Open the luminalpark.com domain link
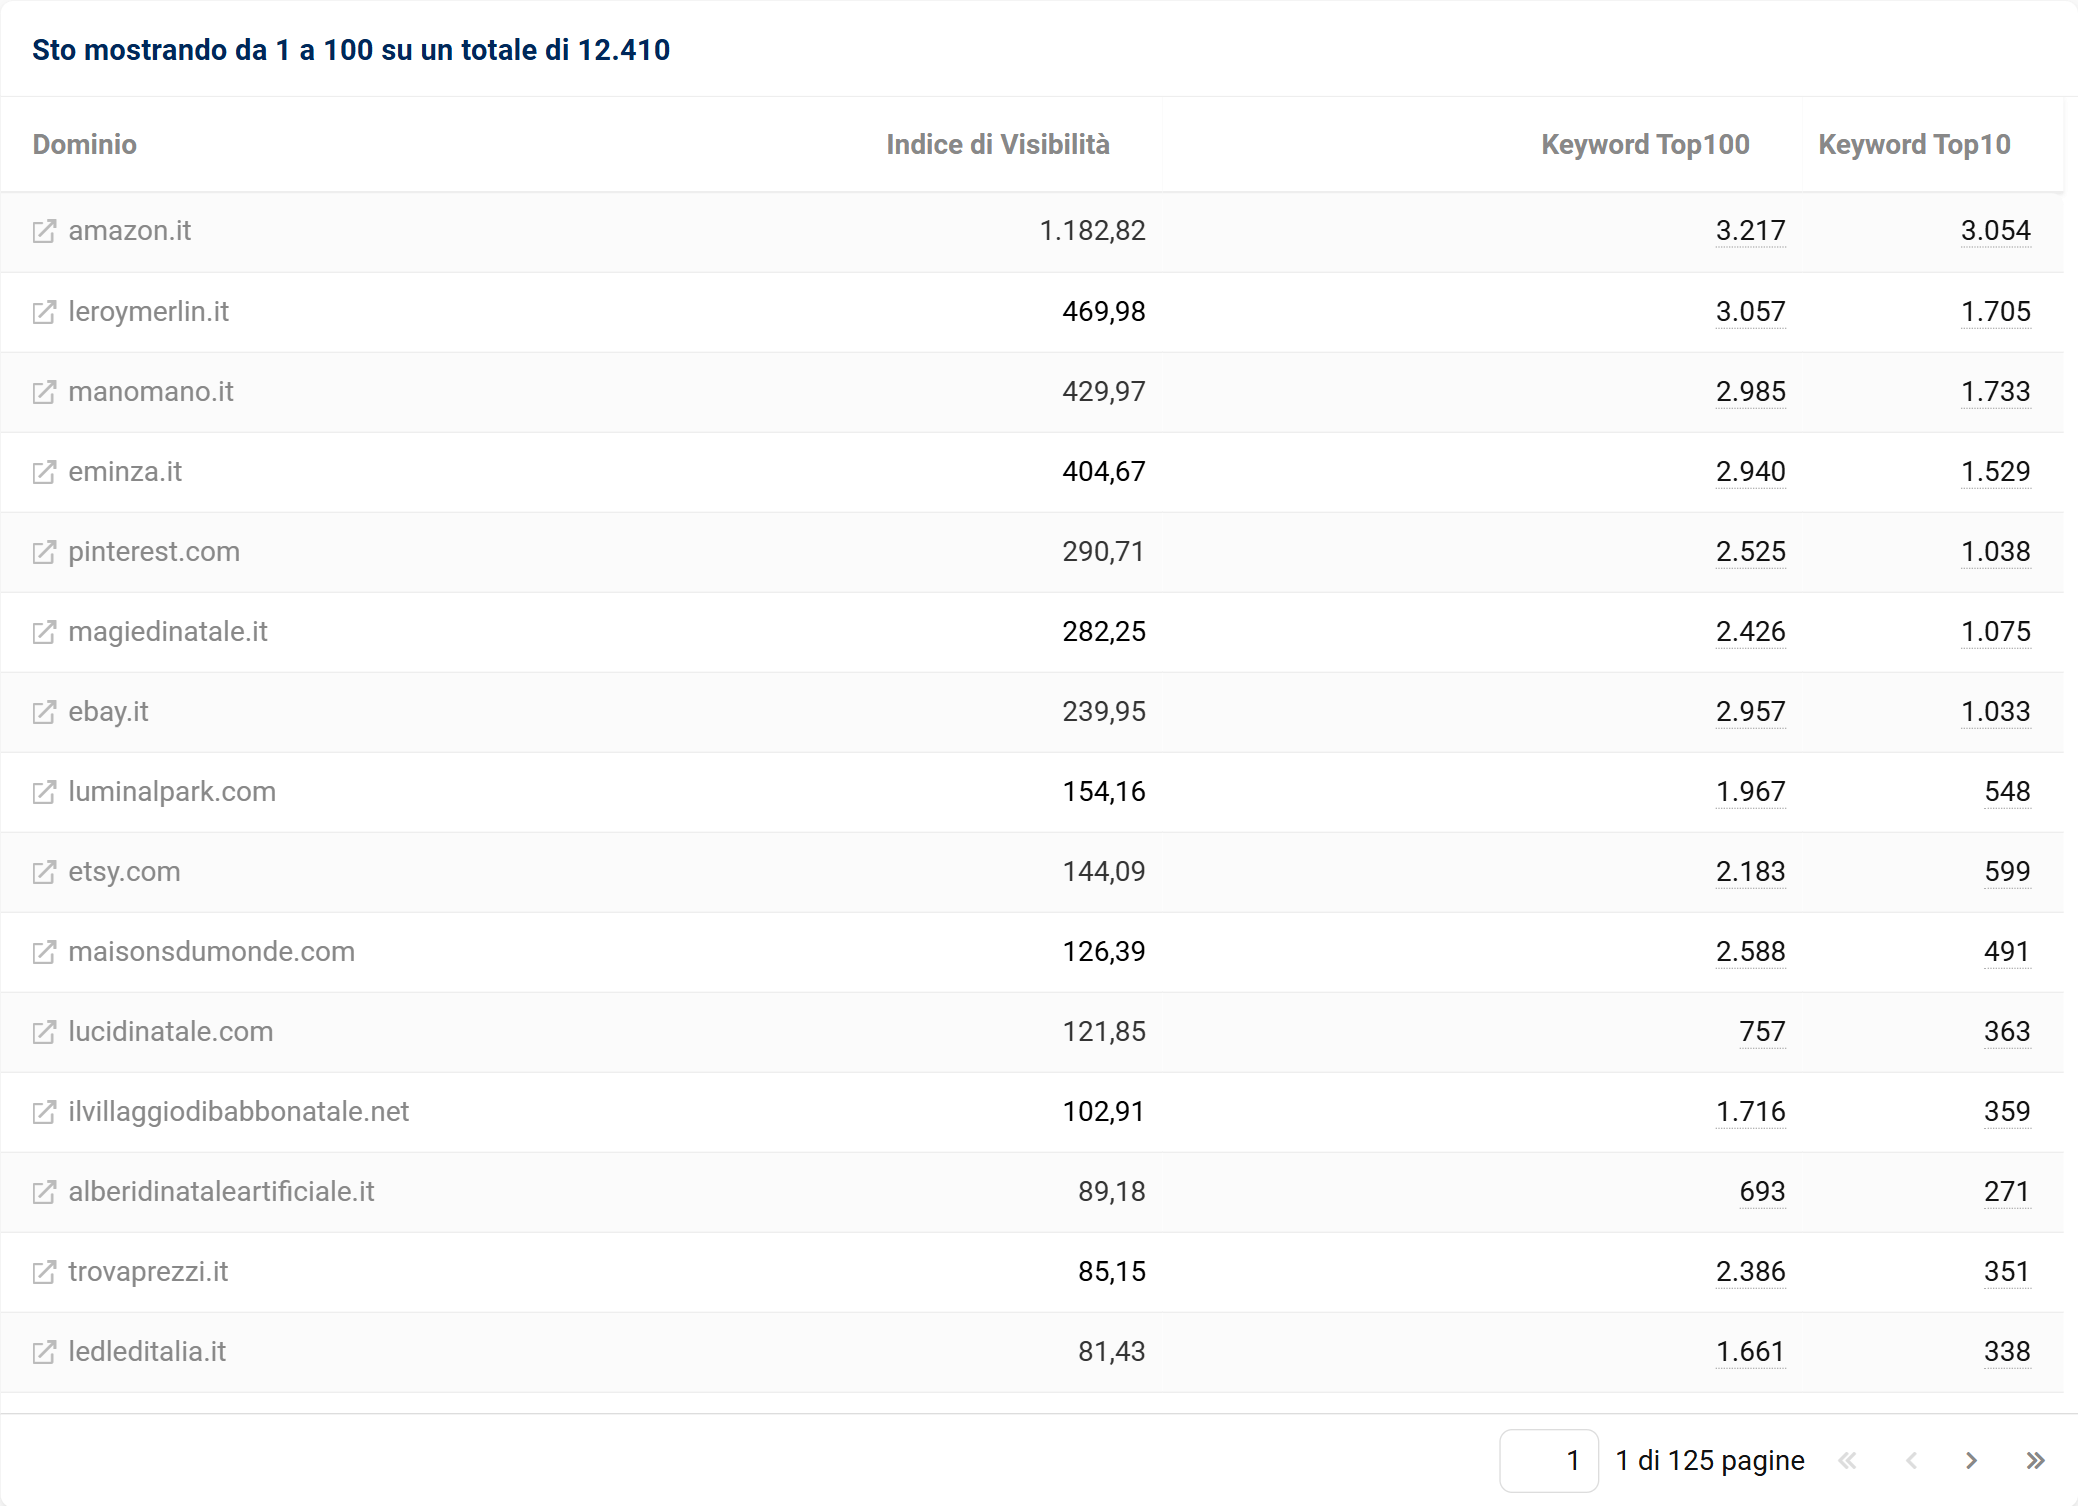 tap(172, 792)
